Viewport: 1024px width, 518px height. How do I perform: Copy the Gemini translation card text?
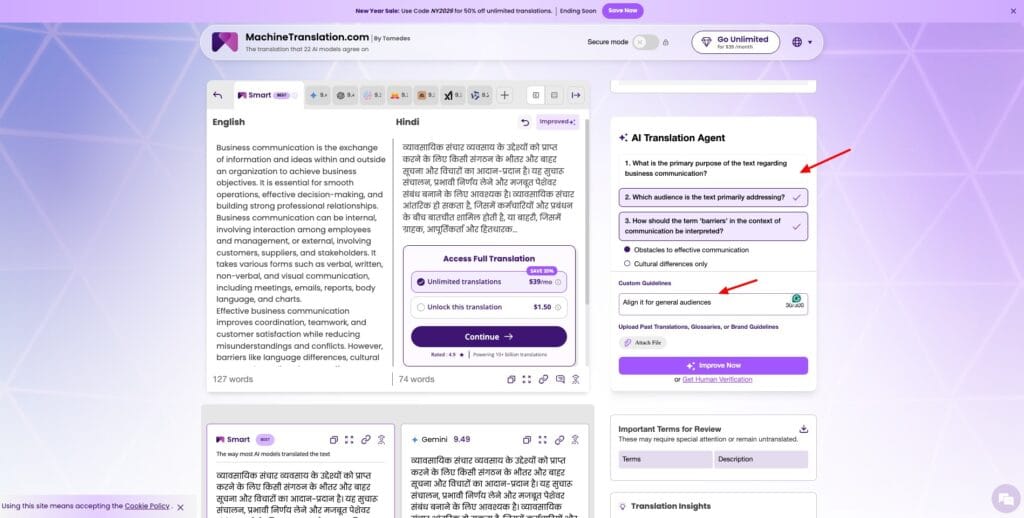(527, 440)
